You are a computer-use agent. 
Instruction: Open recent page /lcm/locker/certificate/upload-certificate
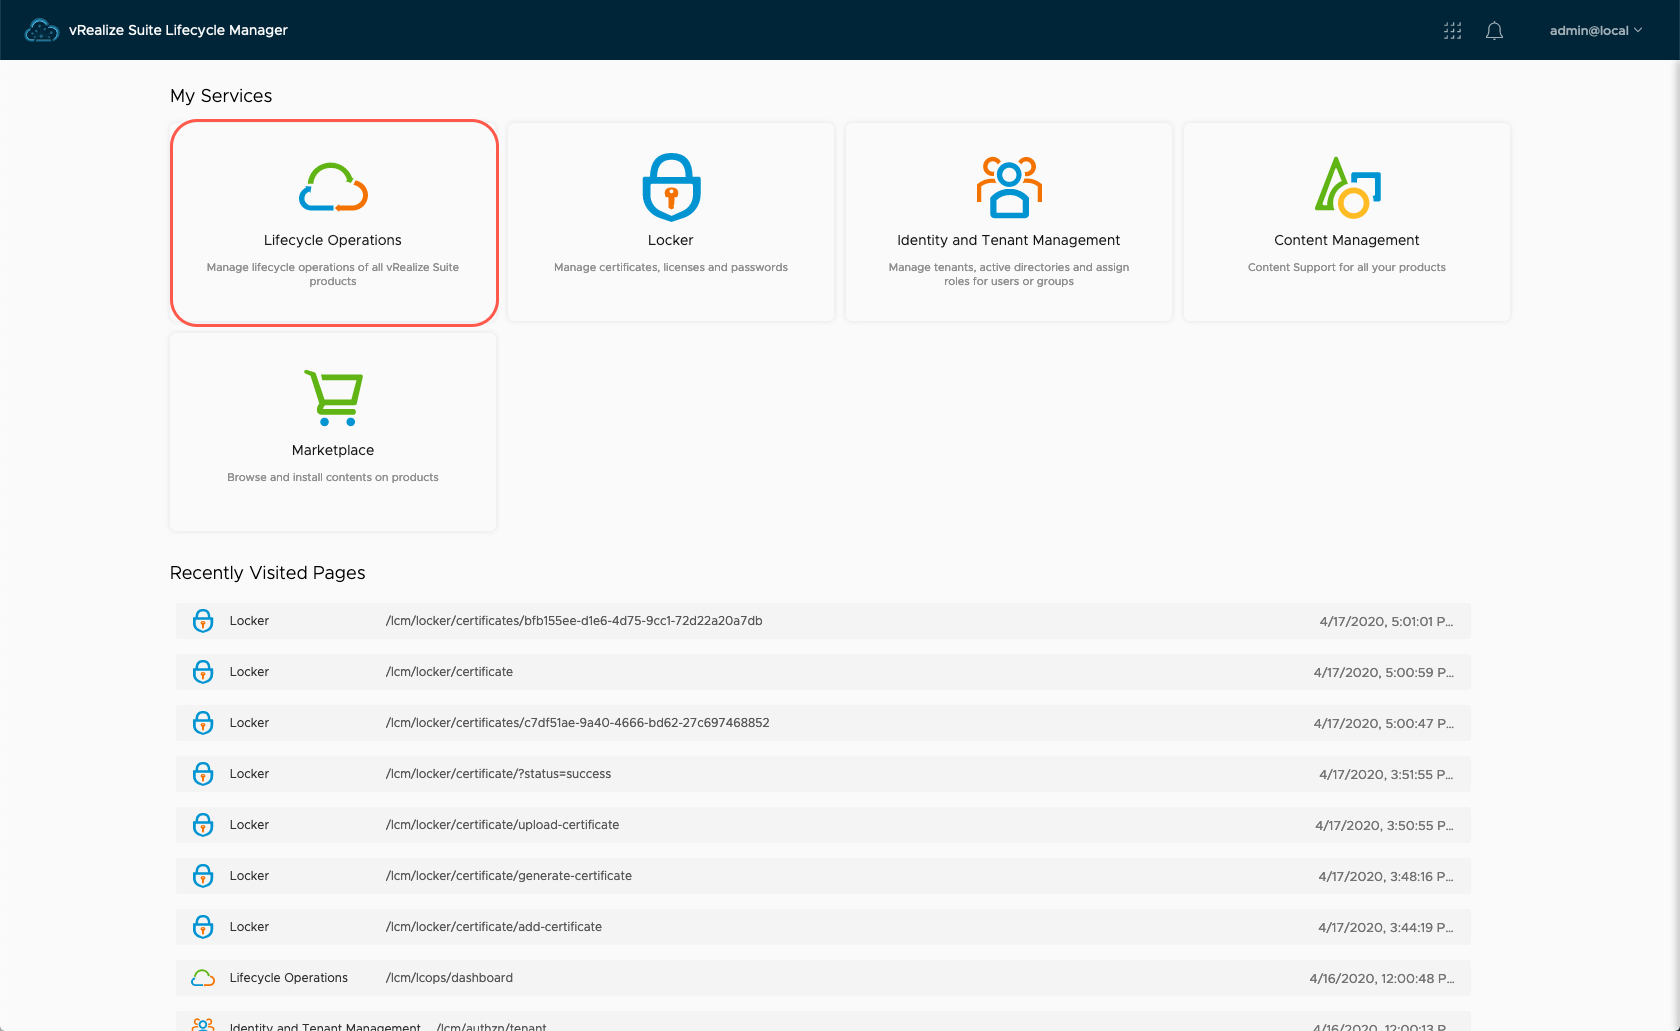pyautogui.click(x=502, y=825)
